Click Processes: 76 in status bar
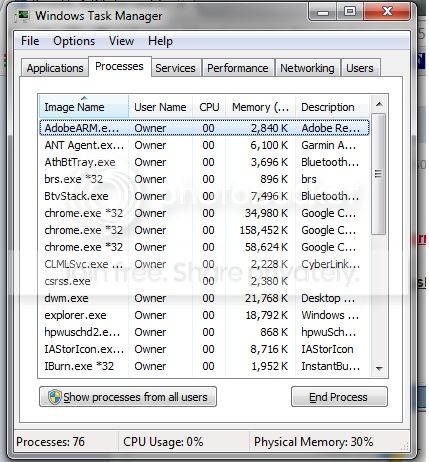 click(50, 442)
